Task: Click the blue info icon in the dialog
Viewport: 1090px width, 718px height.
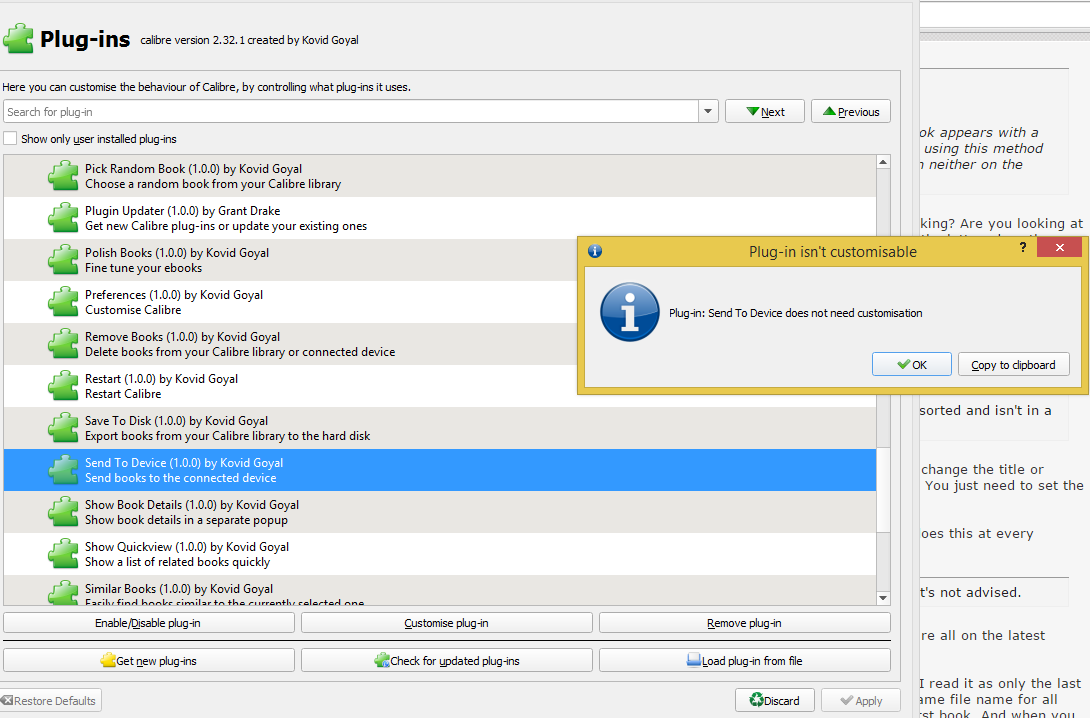Action: click(630, 312)
